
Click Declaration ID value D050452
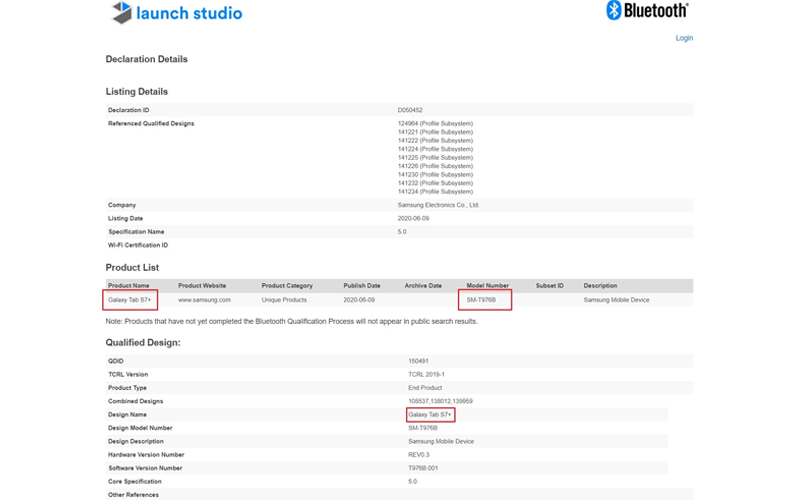coord(412,110)
